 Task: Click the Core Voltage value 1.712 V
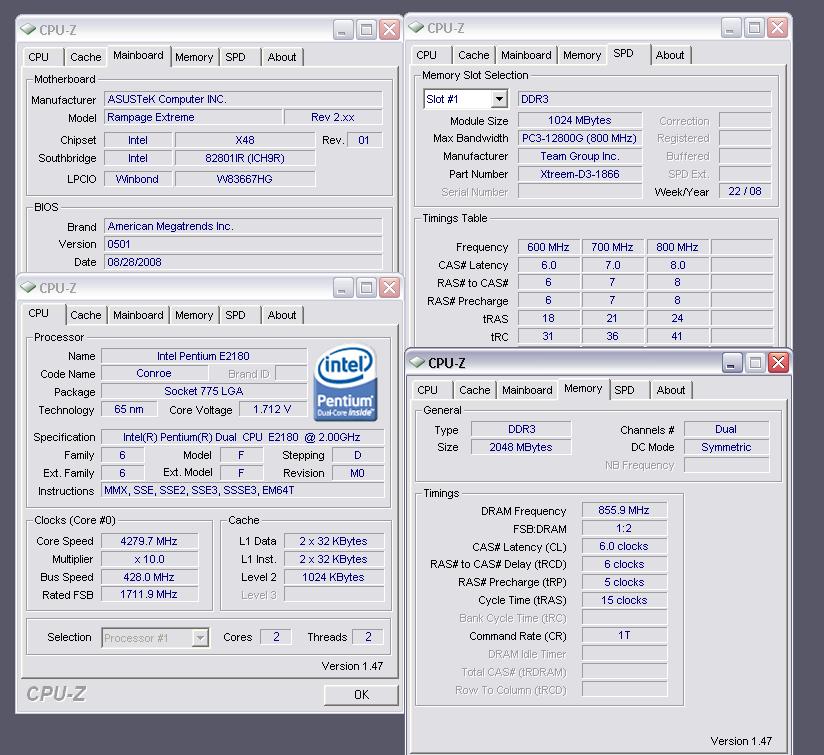click(272, 409)
